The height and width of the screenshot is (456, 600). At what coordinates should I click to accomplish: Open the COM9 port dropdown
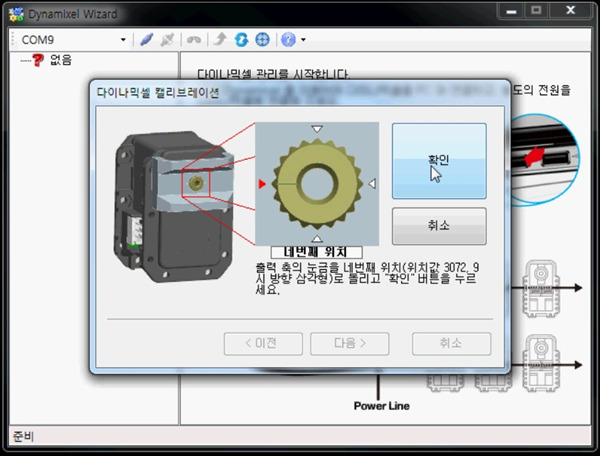tap(123, 40)
